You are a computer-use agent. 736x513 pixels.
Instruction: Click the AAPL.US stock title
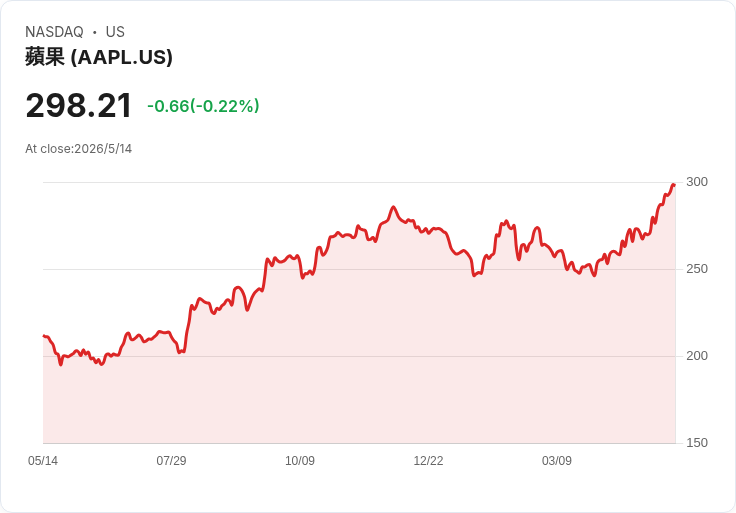click(99, 57)
